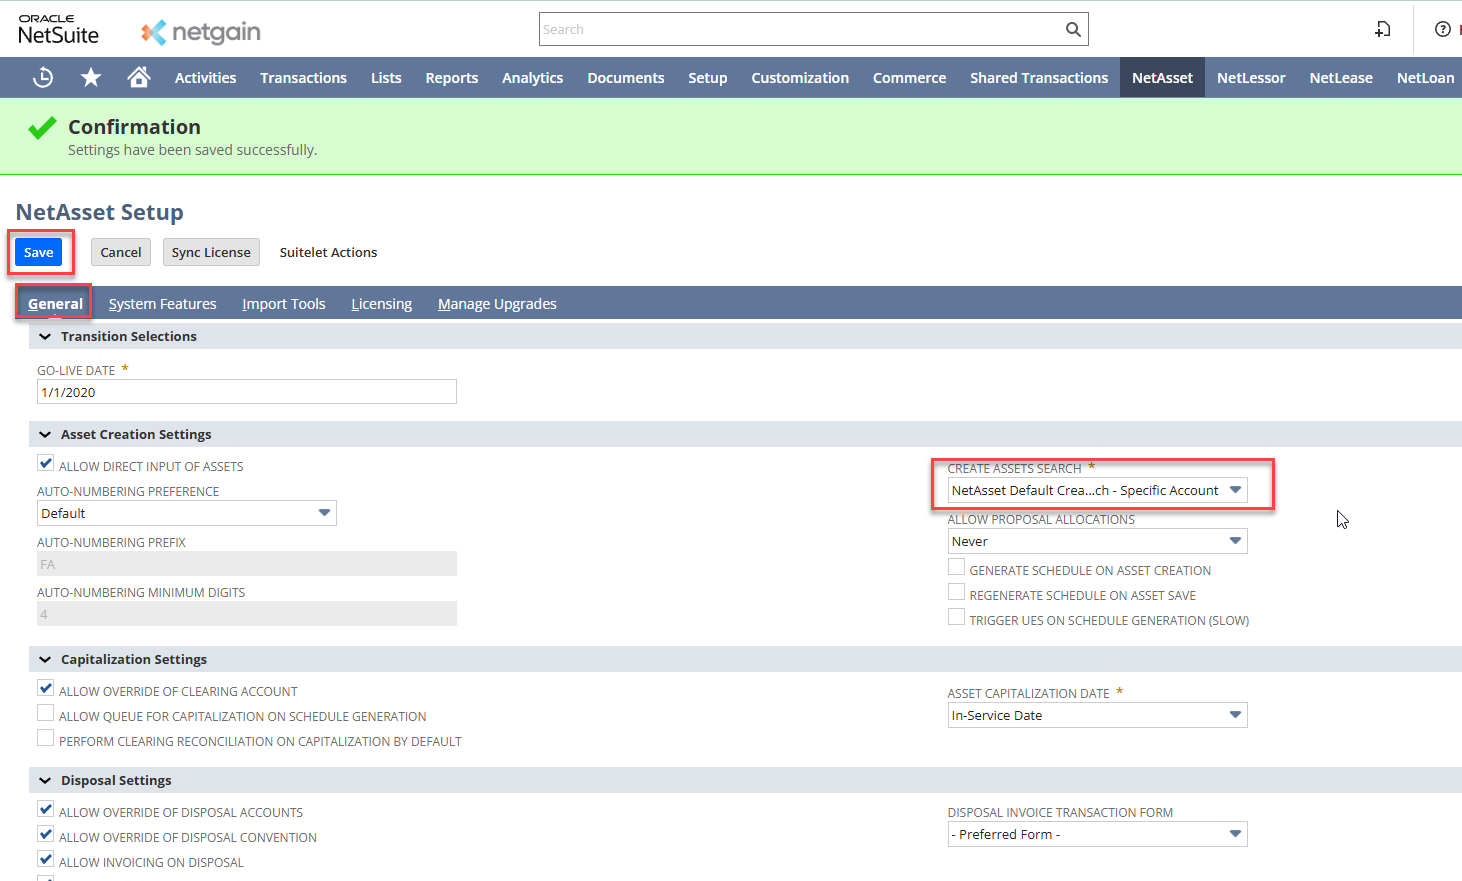Open the Help question mark icon

1442,29
